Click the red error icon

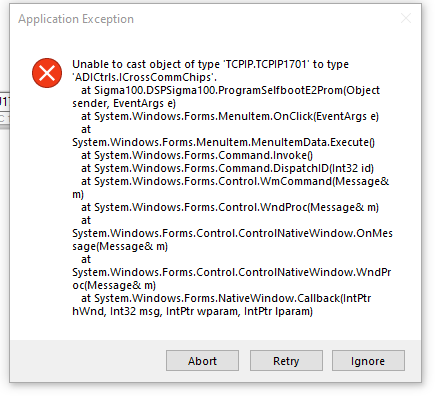click(47, 73)
